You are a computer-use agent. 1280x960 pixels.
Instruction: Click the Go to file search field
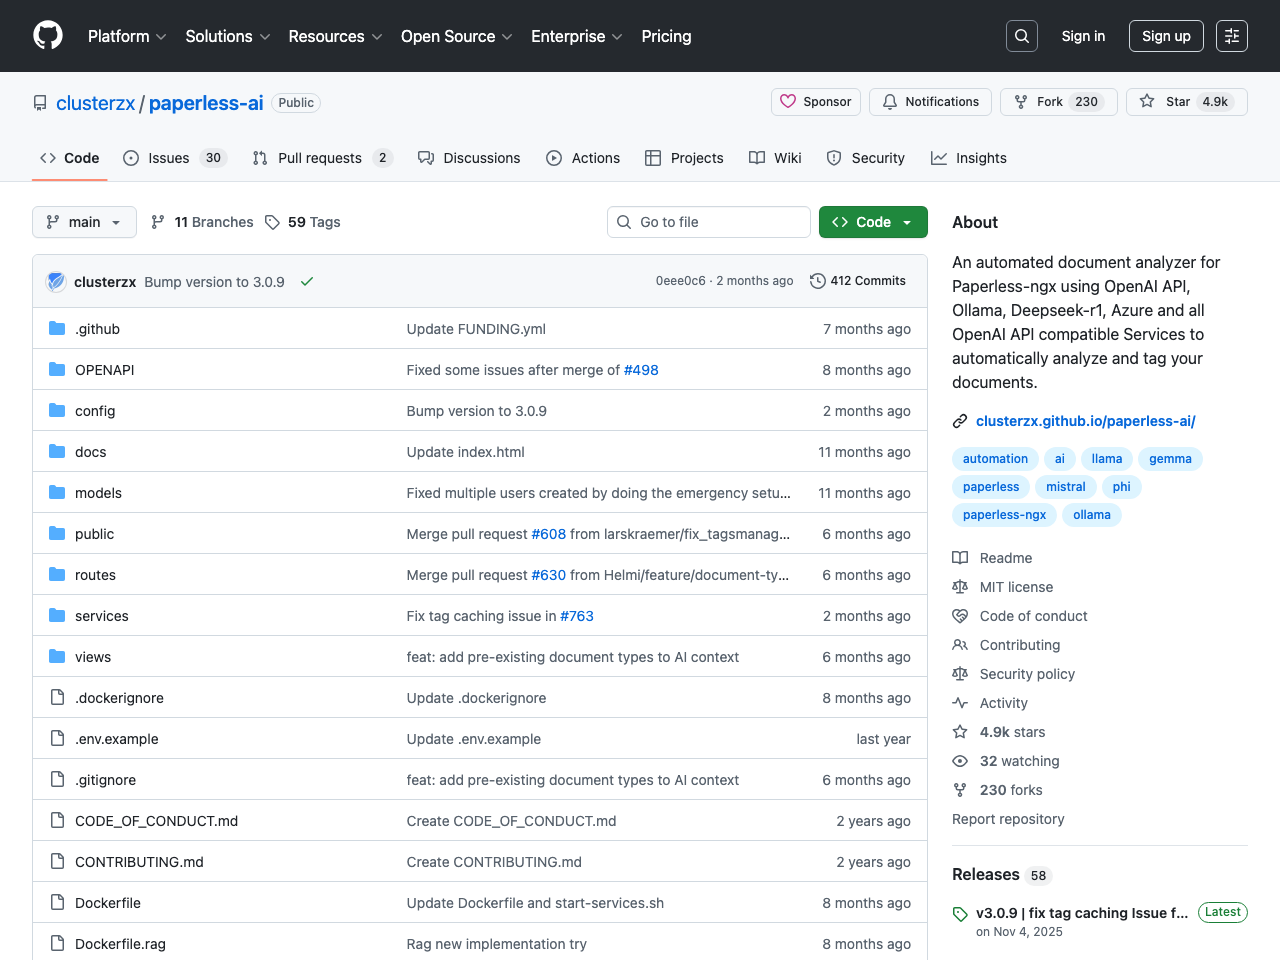pos(708,222)
